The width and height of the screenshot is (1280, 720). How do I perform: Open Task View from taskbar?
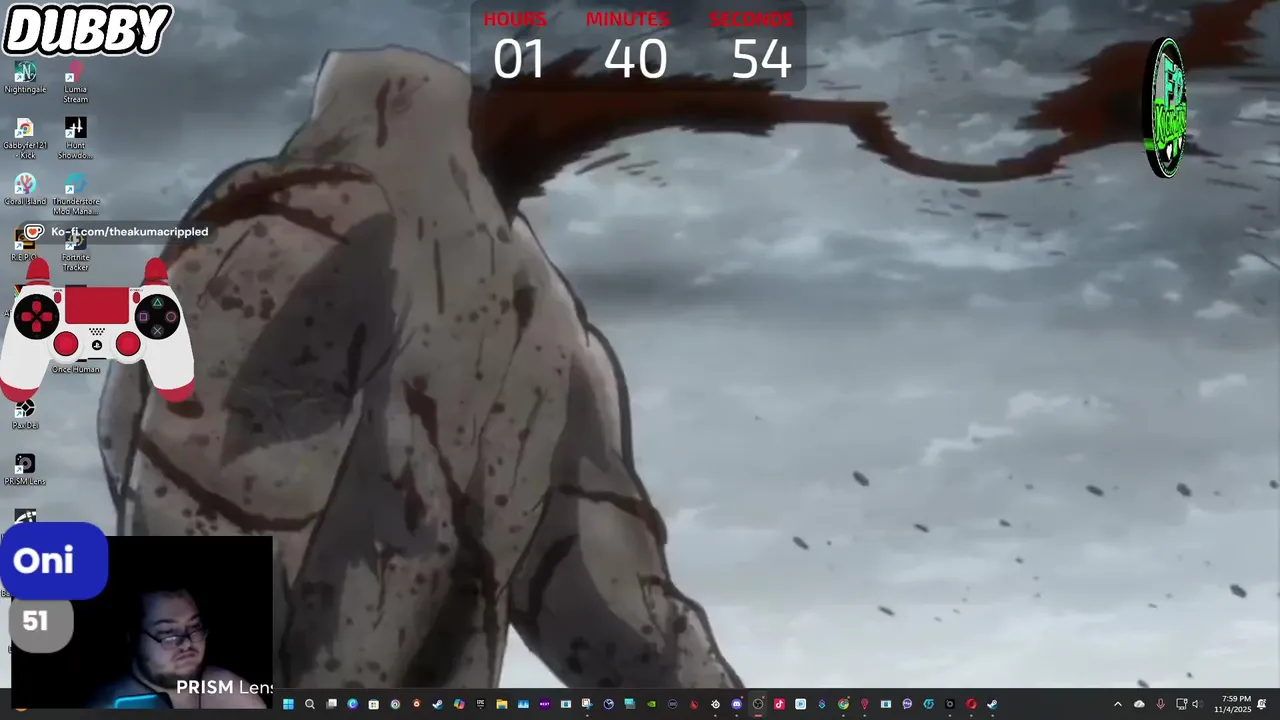coord(331,704)
